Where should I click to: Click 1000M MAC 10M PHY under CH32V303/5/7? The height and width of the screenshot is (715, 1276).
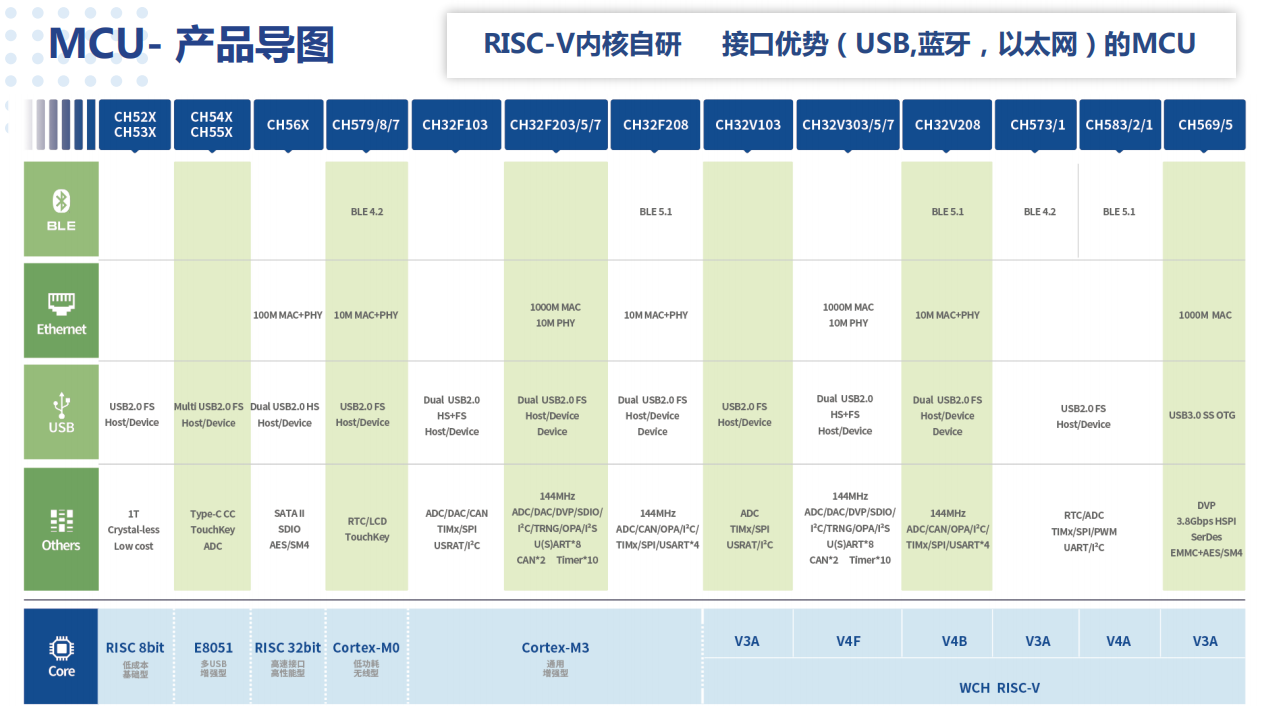[x=848, y=315]
